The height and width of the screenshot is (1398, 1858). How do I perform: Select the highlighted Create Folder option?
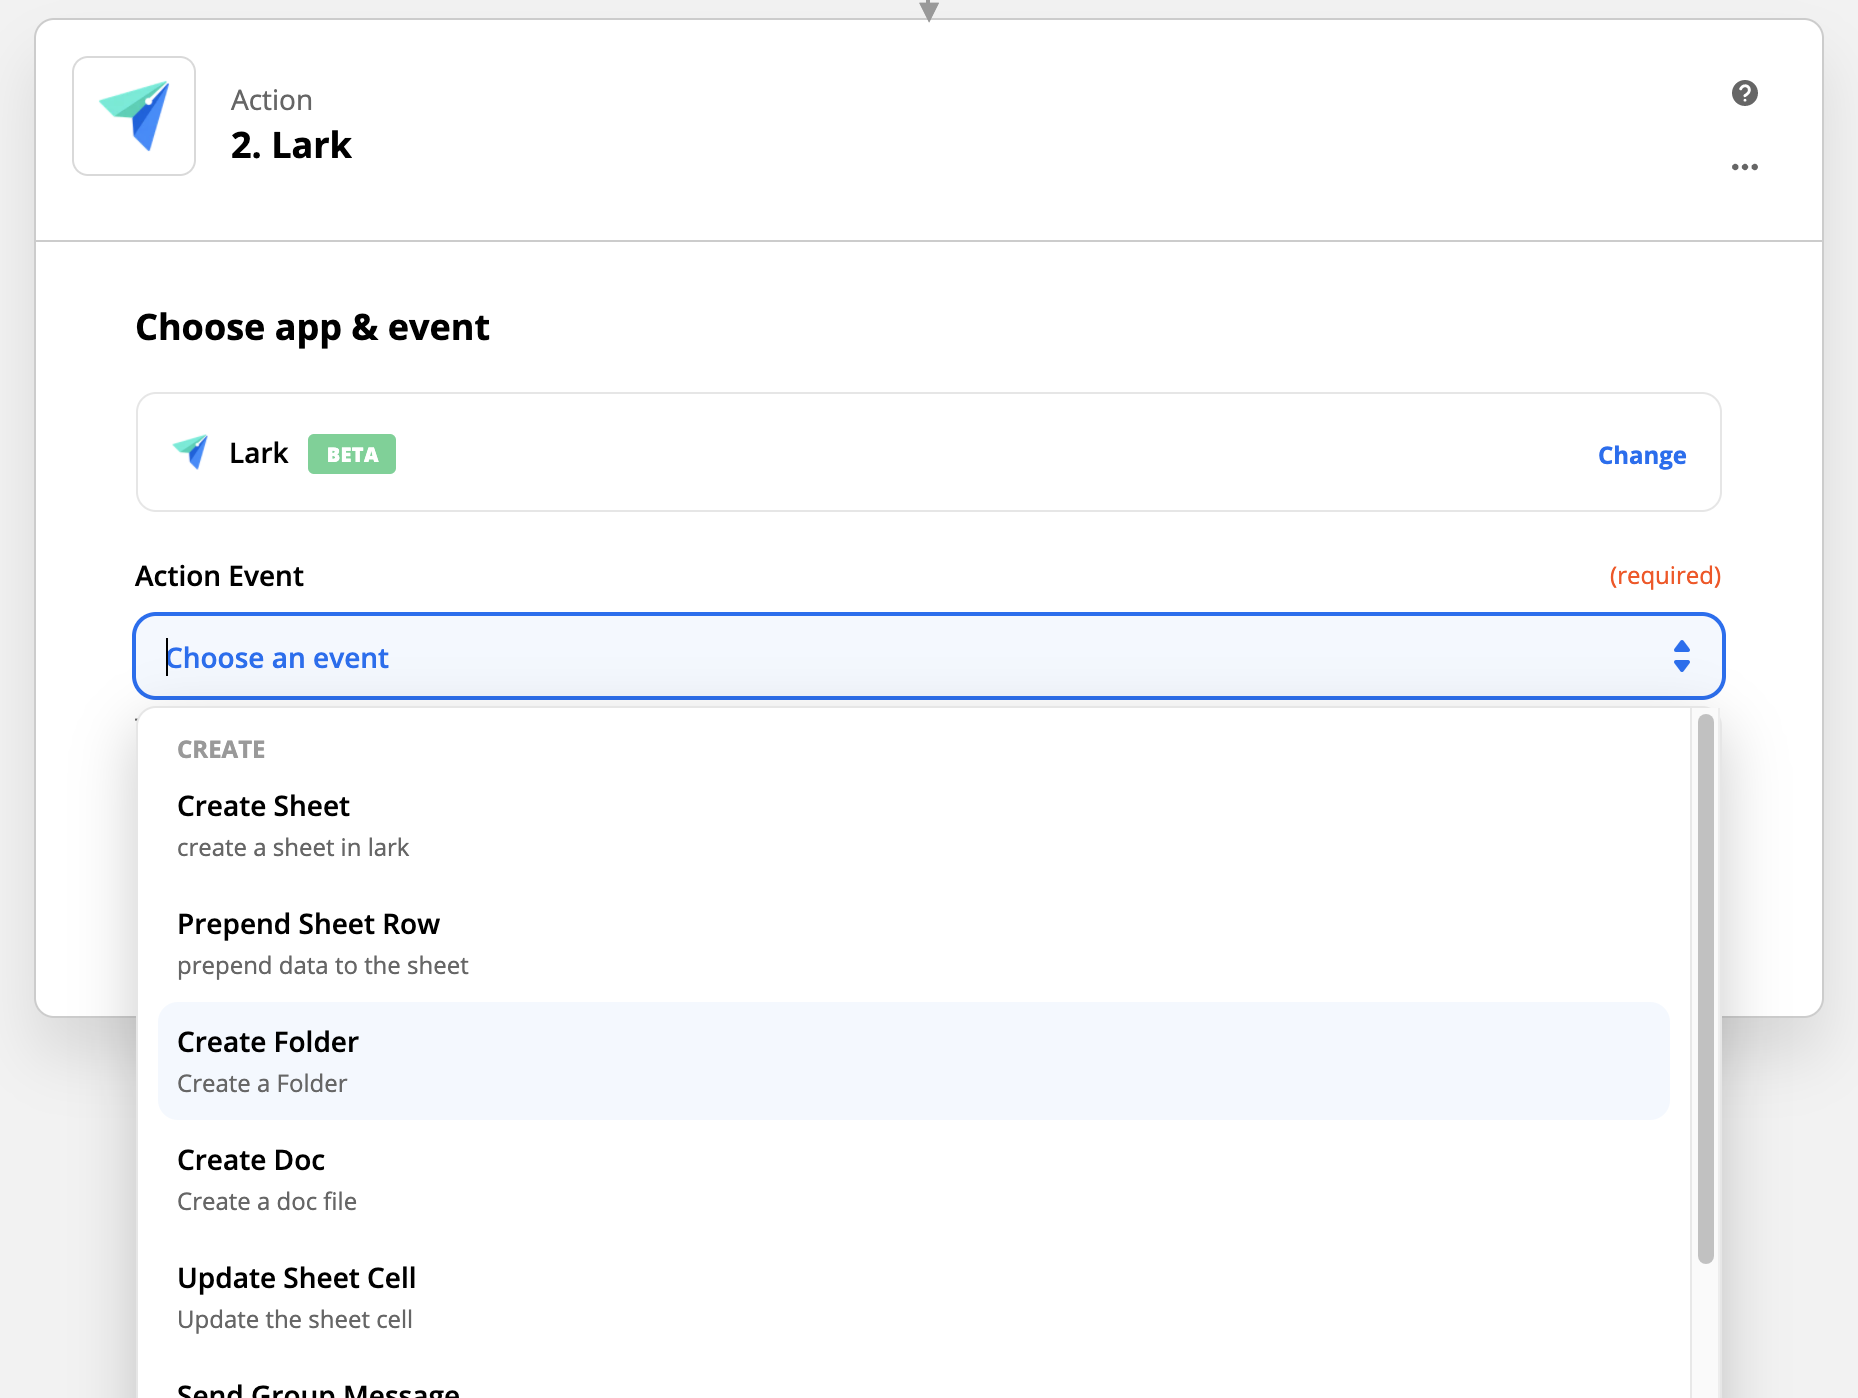[267, 1042]
